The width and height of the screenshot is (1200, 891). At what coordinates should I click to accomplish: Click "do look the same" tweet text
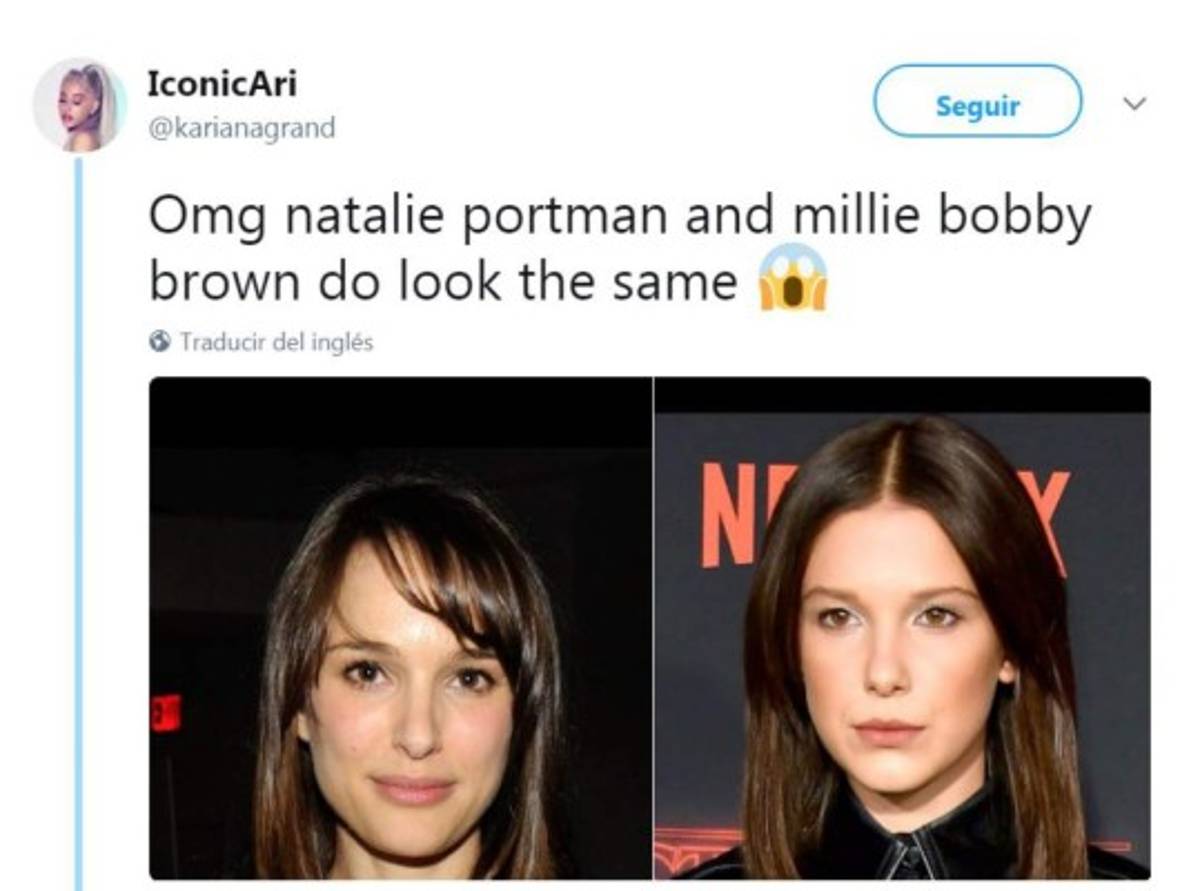[527, 282]
